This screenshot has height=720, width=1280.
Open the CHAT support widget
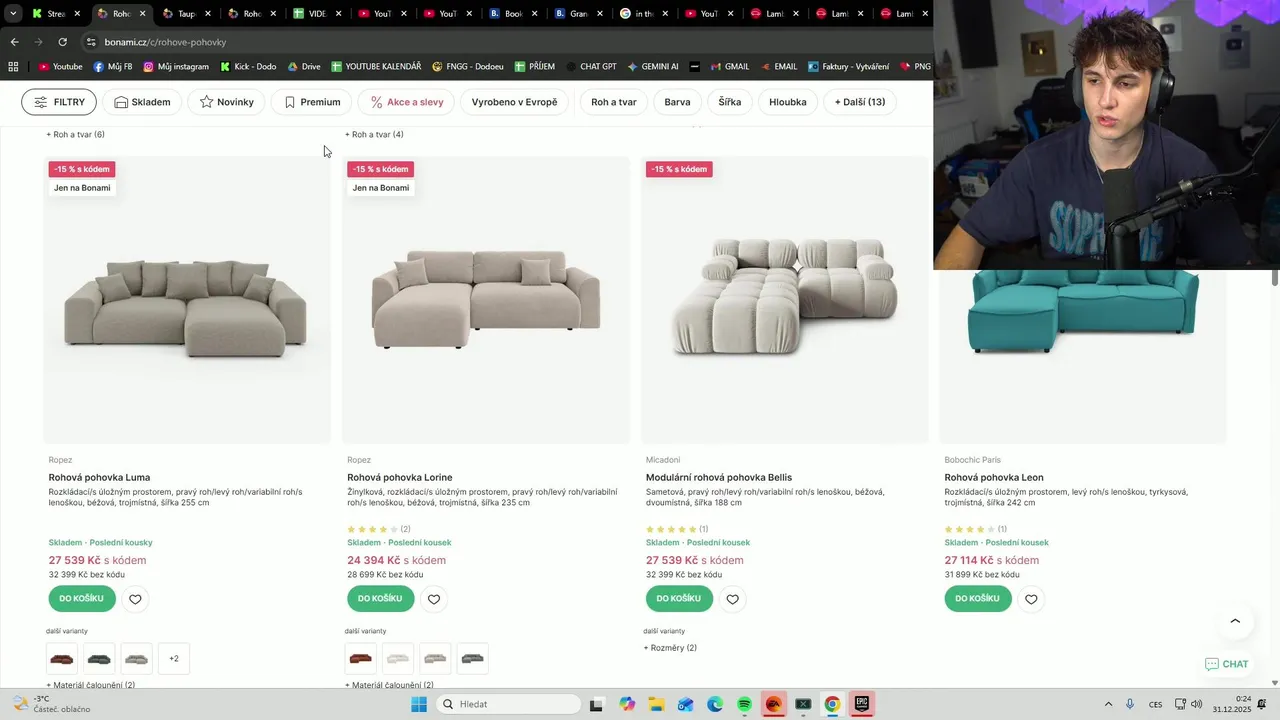tap(1227, 664)
